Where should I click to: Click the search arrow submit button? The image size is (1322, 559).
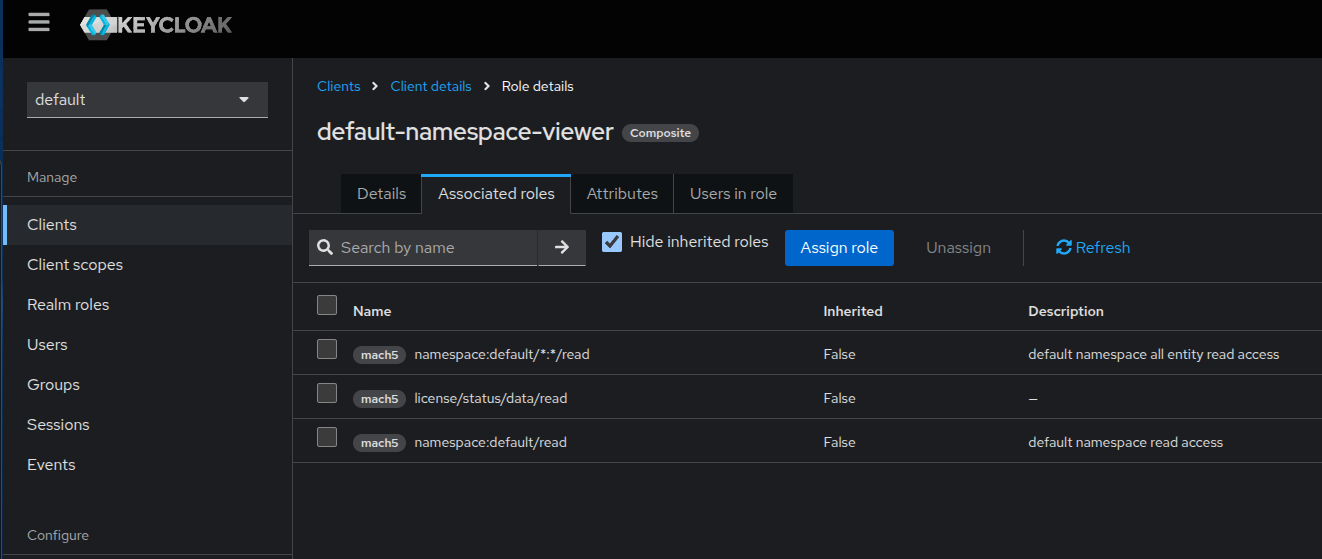click(561, 247)
